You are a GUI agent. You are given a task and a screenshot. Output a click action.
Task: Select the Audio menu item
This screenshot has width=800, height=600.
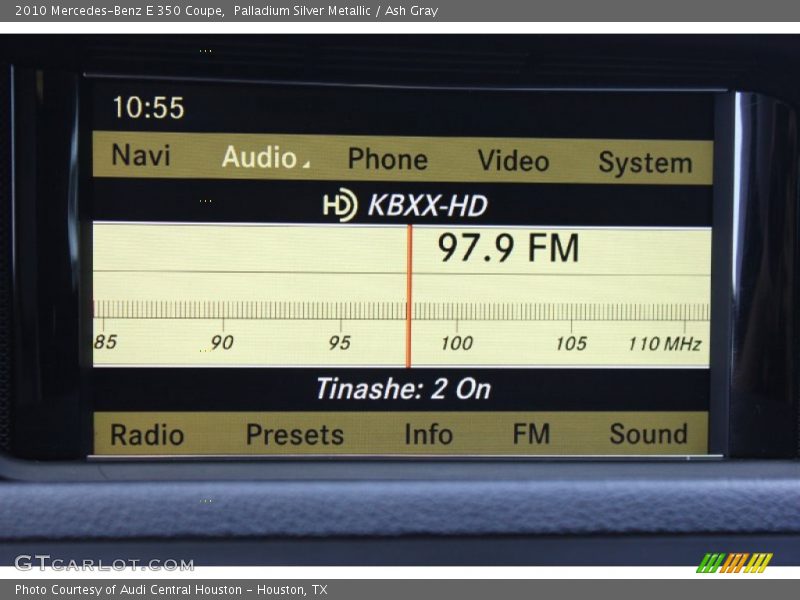coord(259,158)
